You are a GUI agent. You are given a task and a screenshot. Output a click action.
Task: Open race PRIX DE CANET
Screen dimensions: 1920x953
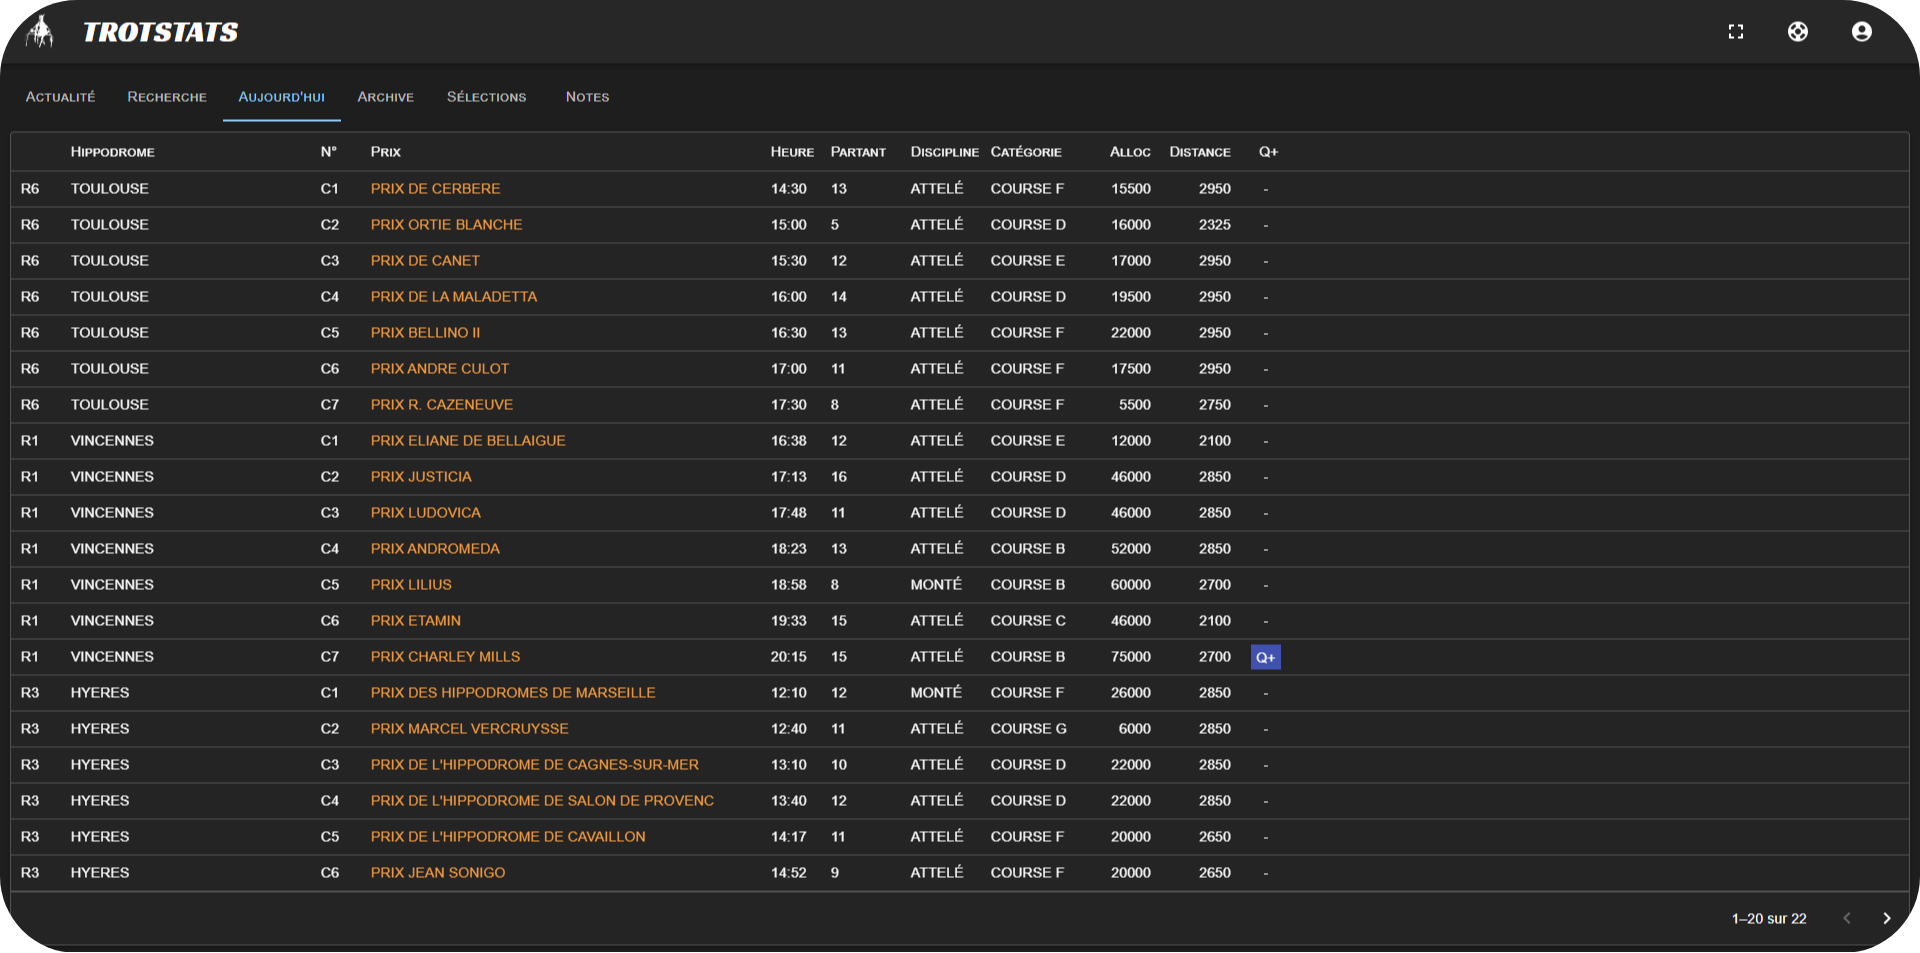click(x=425, y=261)
